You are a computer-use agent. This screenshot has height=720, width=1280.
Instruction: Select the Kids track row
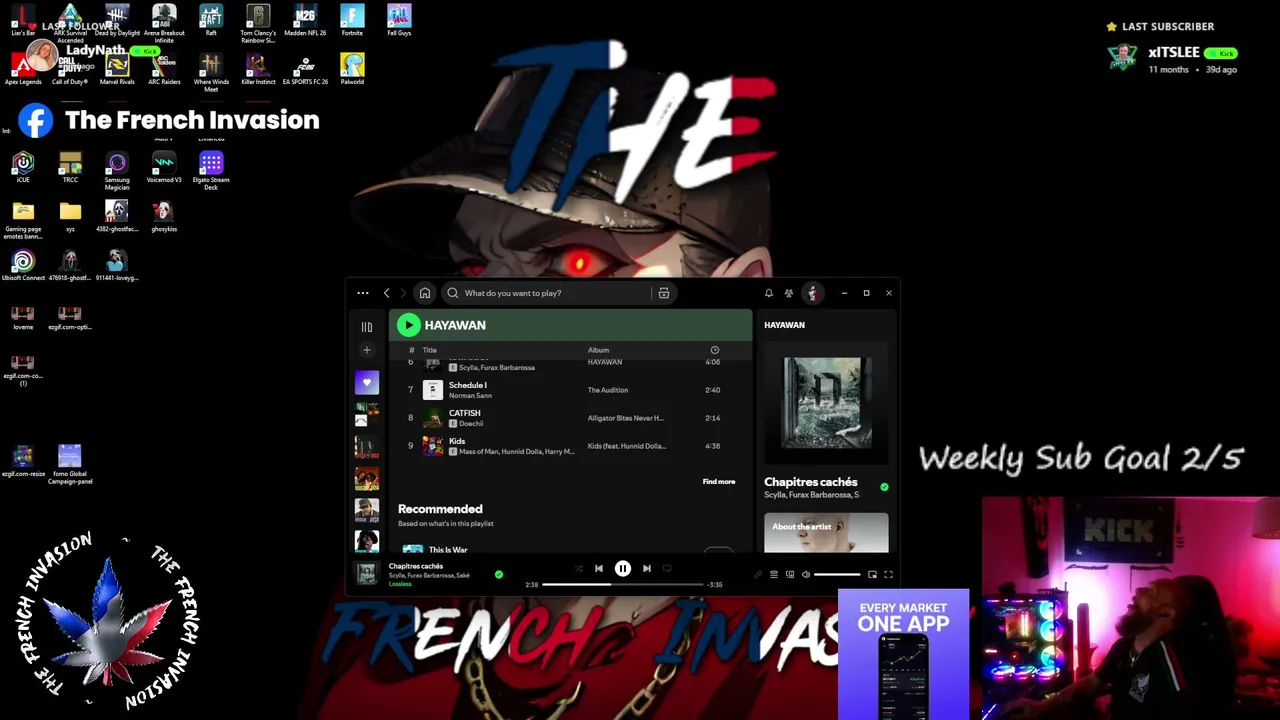570,446
